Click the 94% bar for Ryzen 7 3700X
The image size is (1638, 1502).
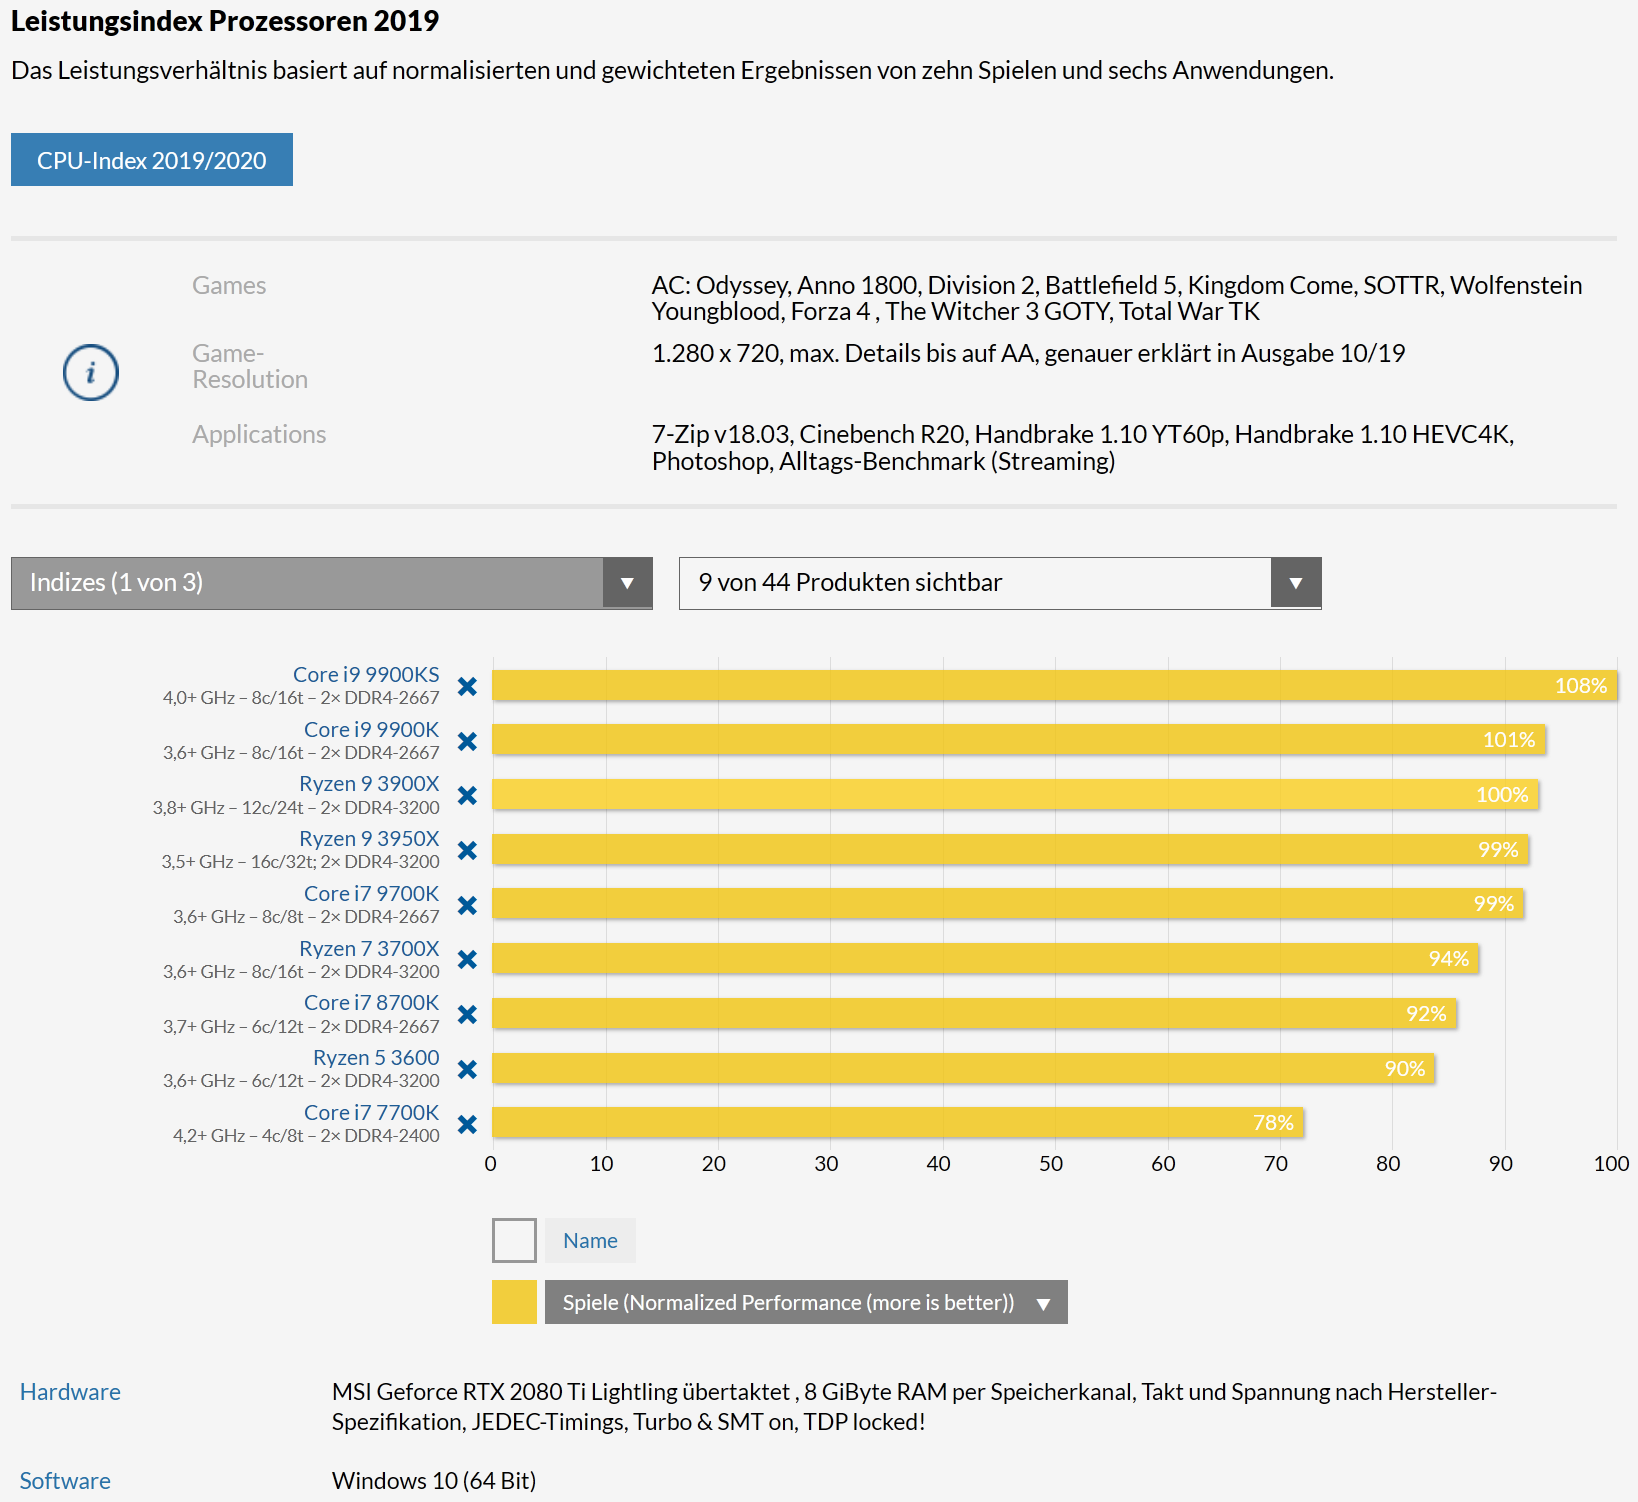(985, 959)
